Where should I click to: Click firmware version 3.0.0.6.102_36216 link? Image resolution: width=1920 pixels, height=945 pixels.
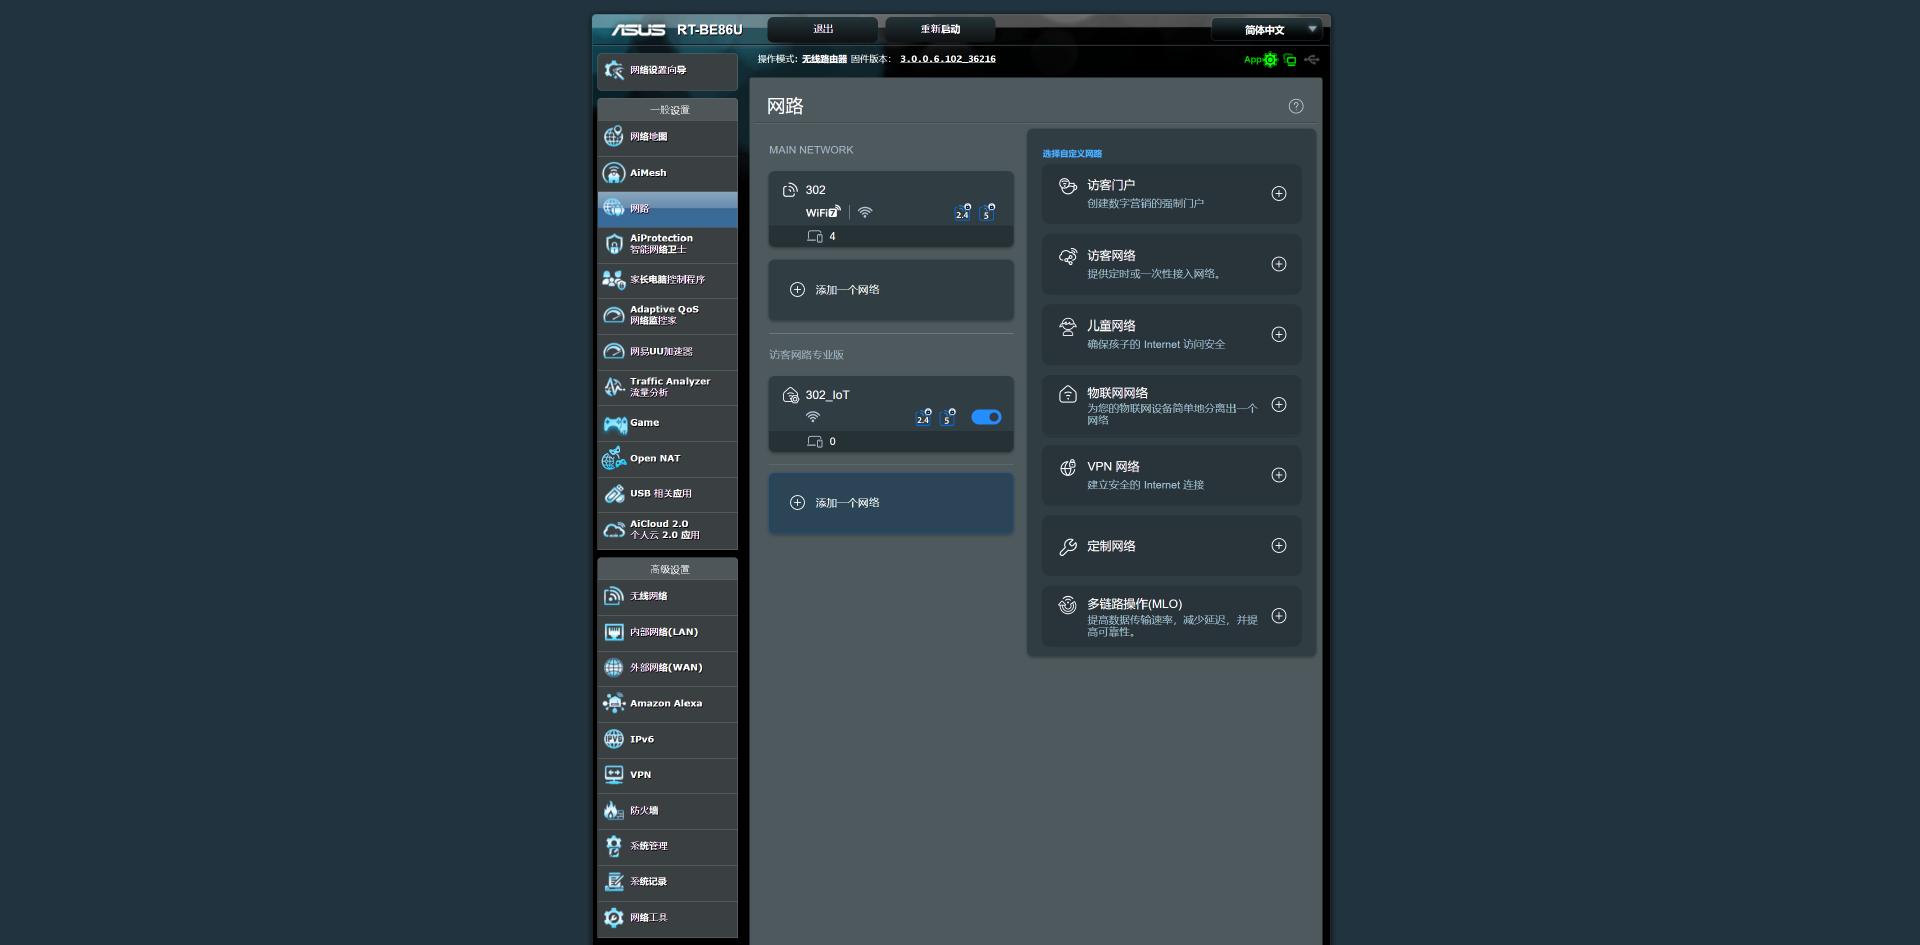(x=947, y=59)
